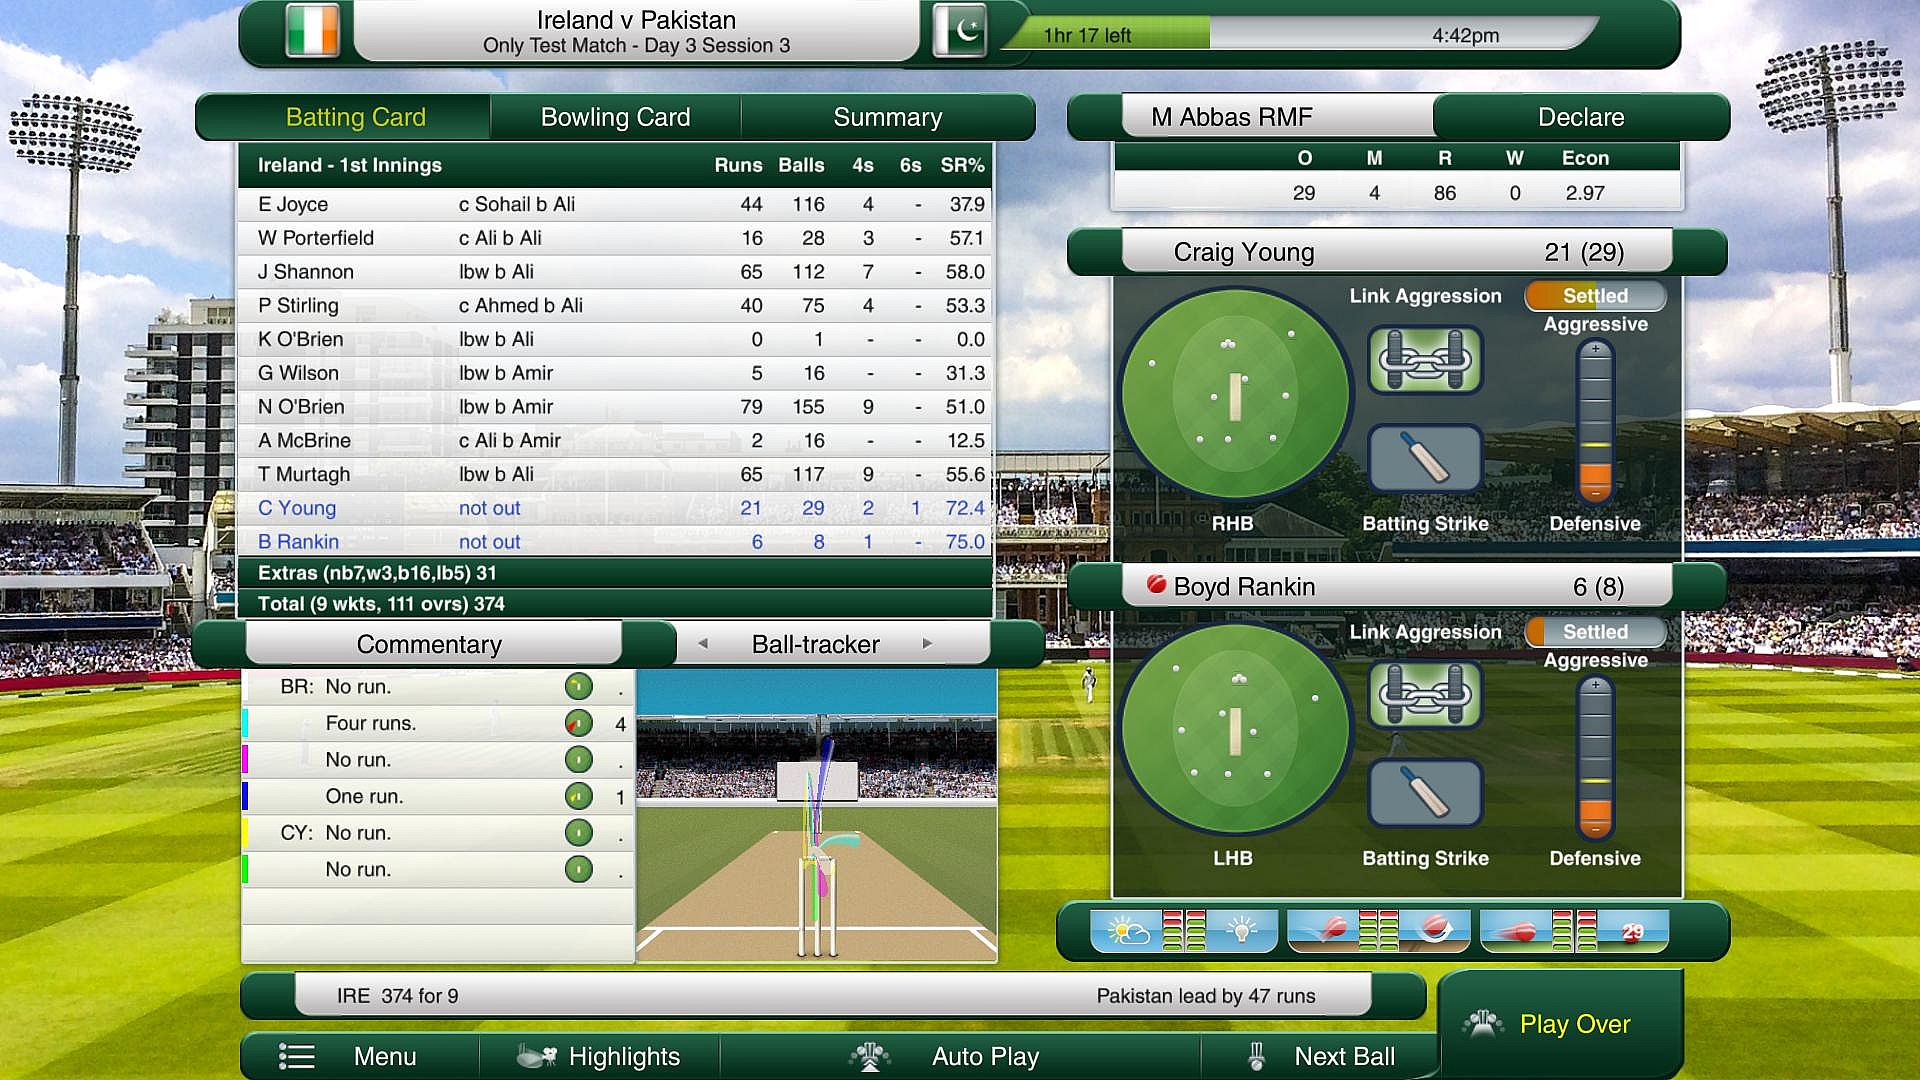Image resolution: width=1920 pixels, height=1080 pixels.
Task: Click Boyd Rankin's field placement wagon wheel
Action: click(x=1235, y=728)
